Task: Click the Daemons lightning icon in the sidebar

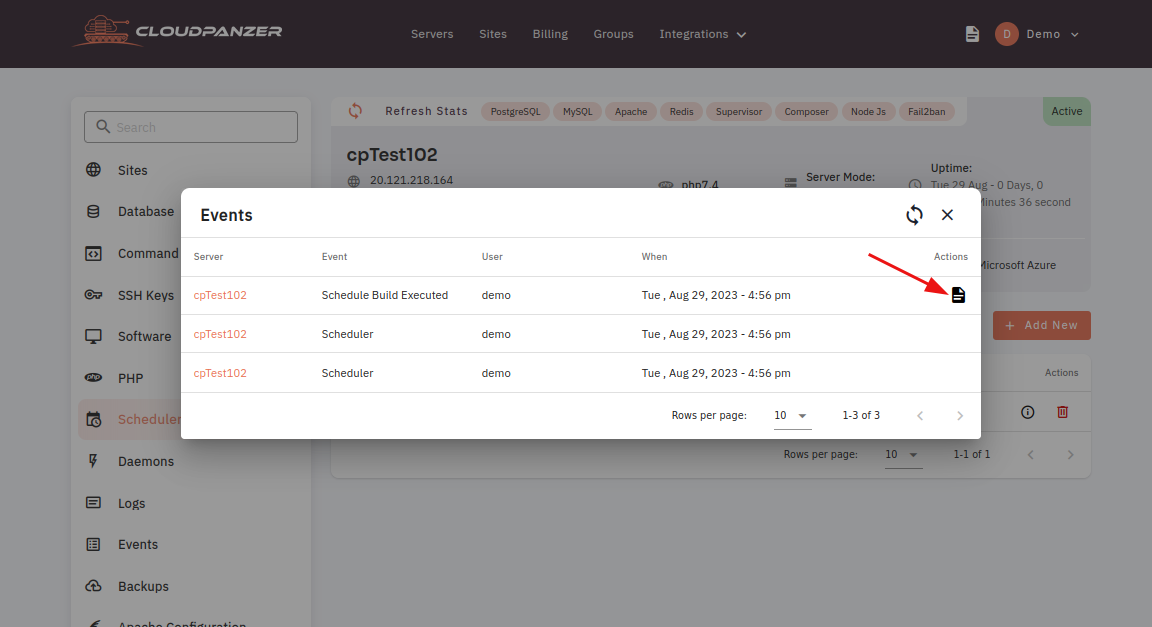Action: (93, 461)
